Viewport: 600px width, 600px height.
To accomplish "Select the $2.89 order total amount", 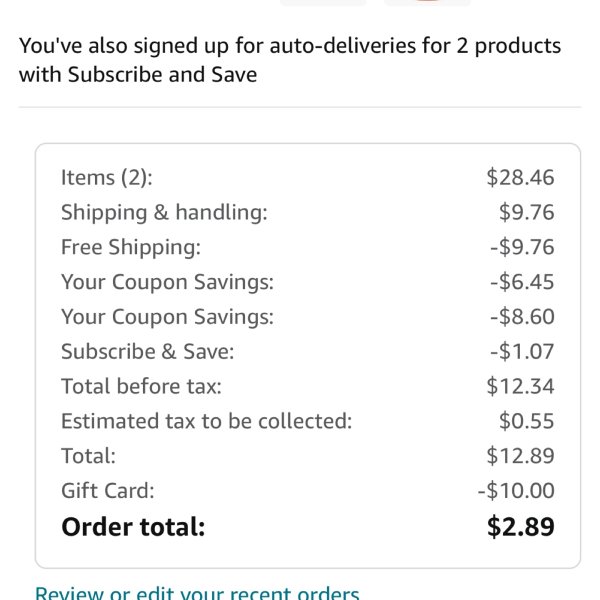I will point(520,527).
